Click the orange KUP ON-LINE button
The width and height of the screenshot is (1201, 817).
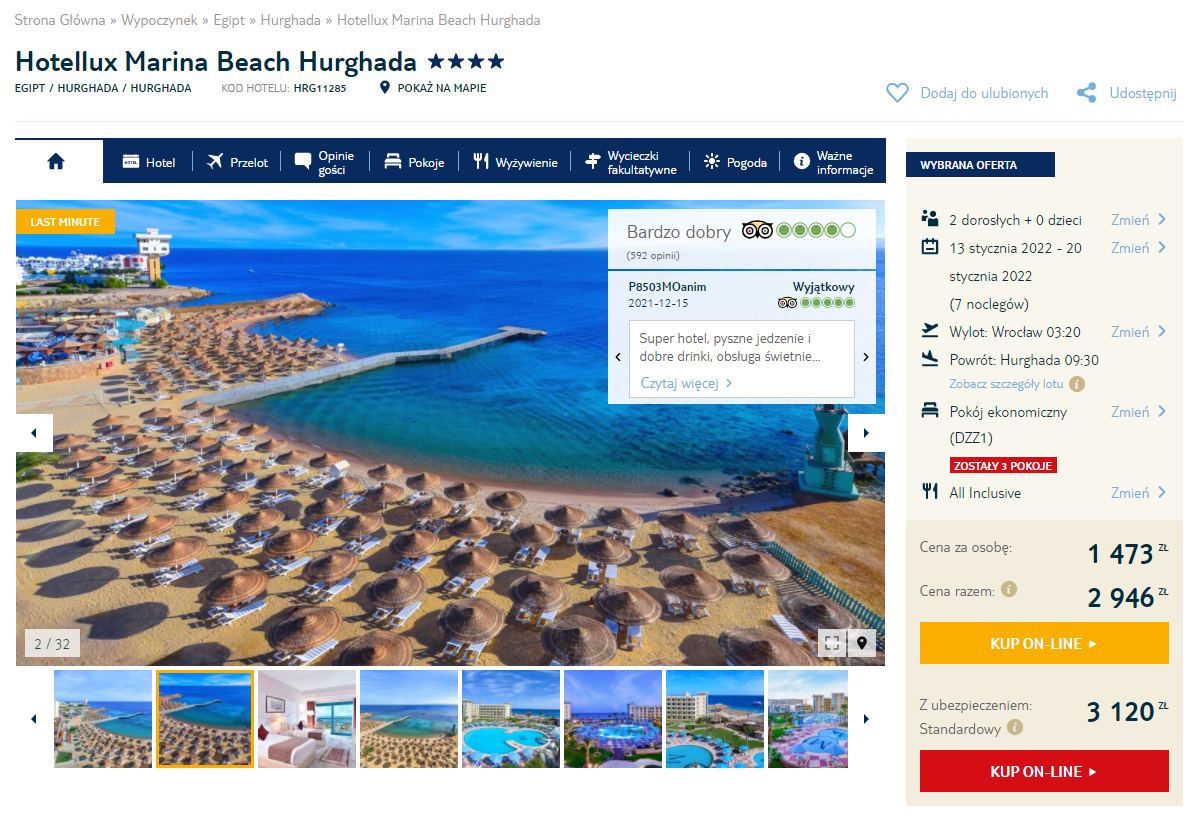point(1044,643)
